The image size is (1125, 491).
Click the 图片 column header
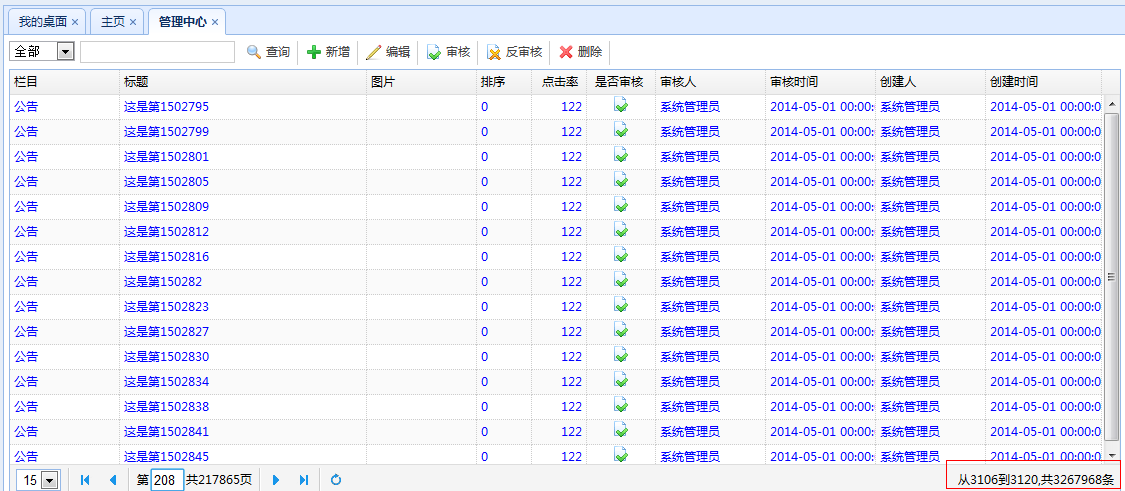point(421,82)
